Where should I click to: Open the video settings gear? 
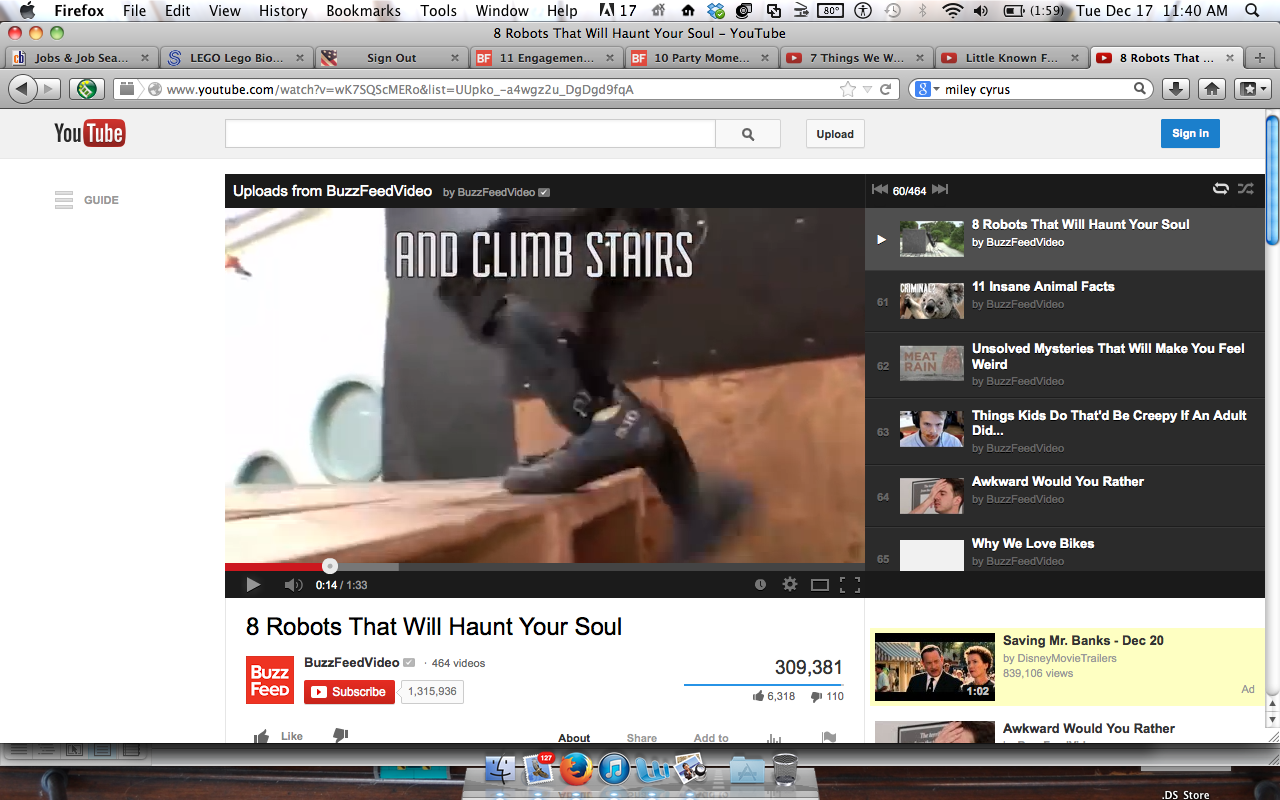tap(790, 585)
